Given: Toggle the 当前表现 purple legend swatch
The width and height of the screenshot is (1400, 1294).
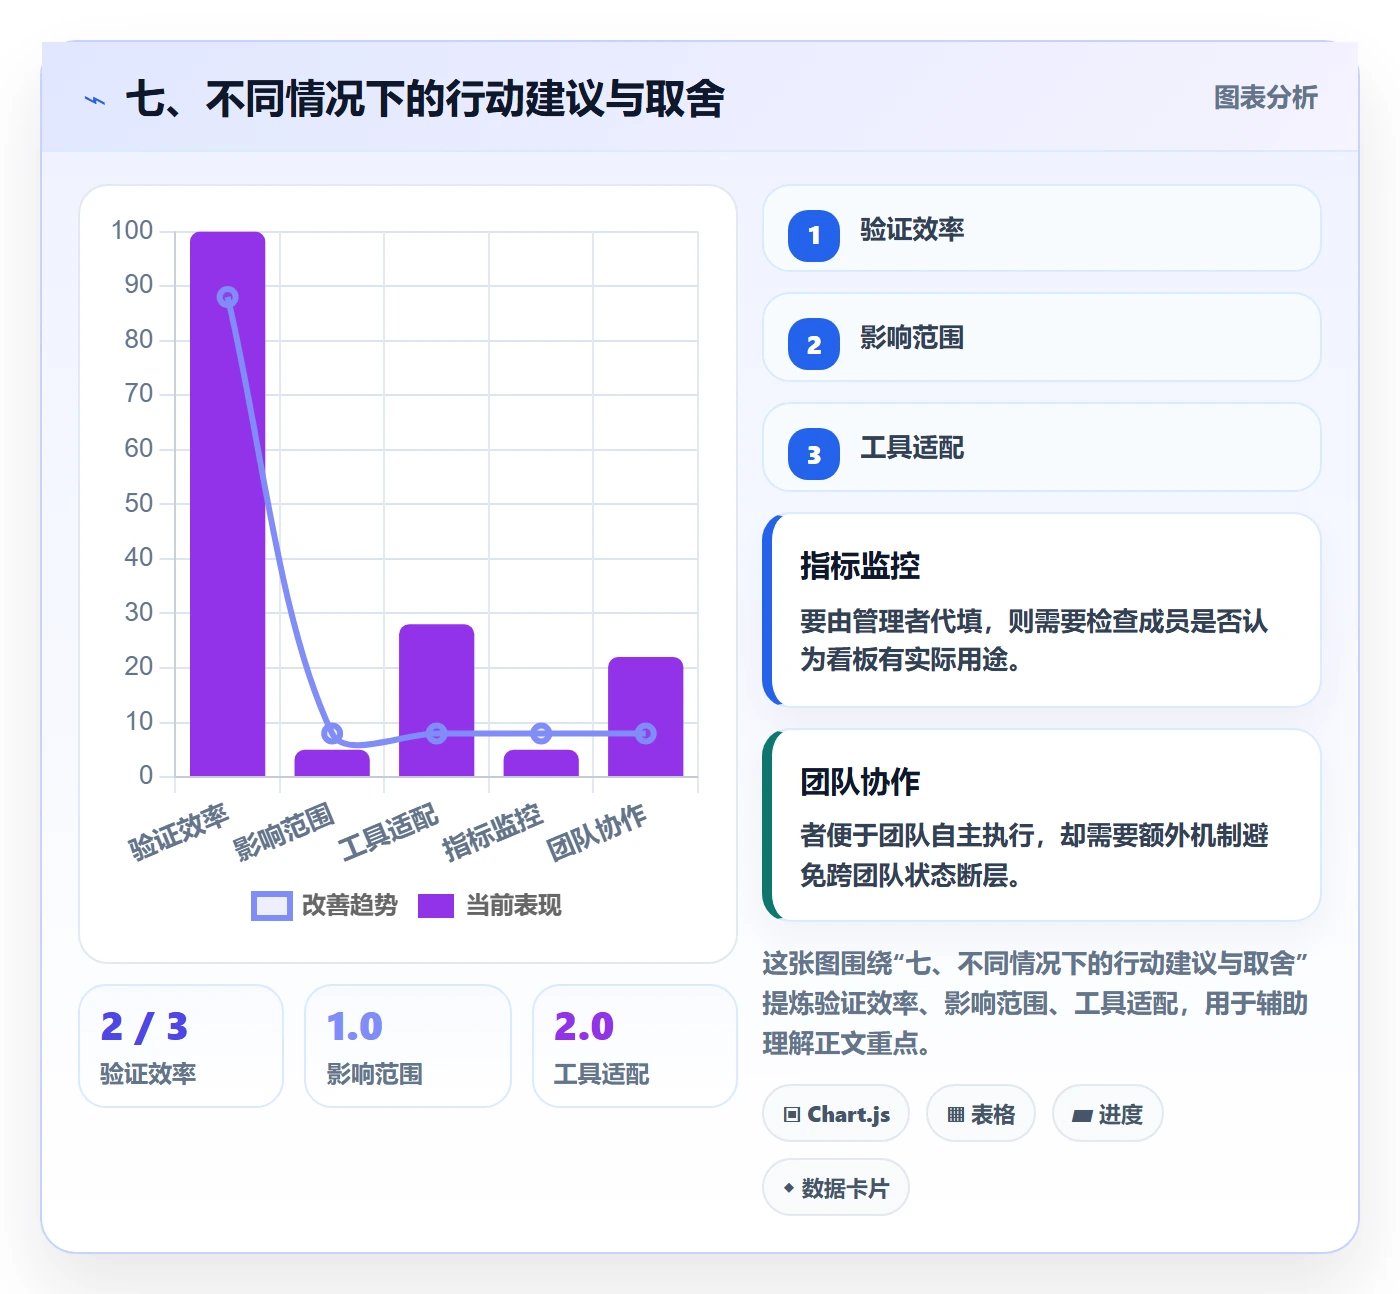Looking at the screenshot, I should (x=436, y=906).
